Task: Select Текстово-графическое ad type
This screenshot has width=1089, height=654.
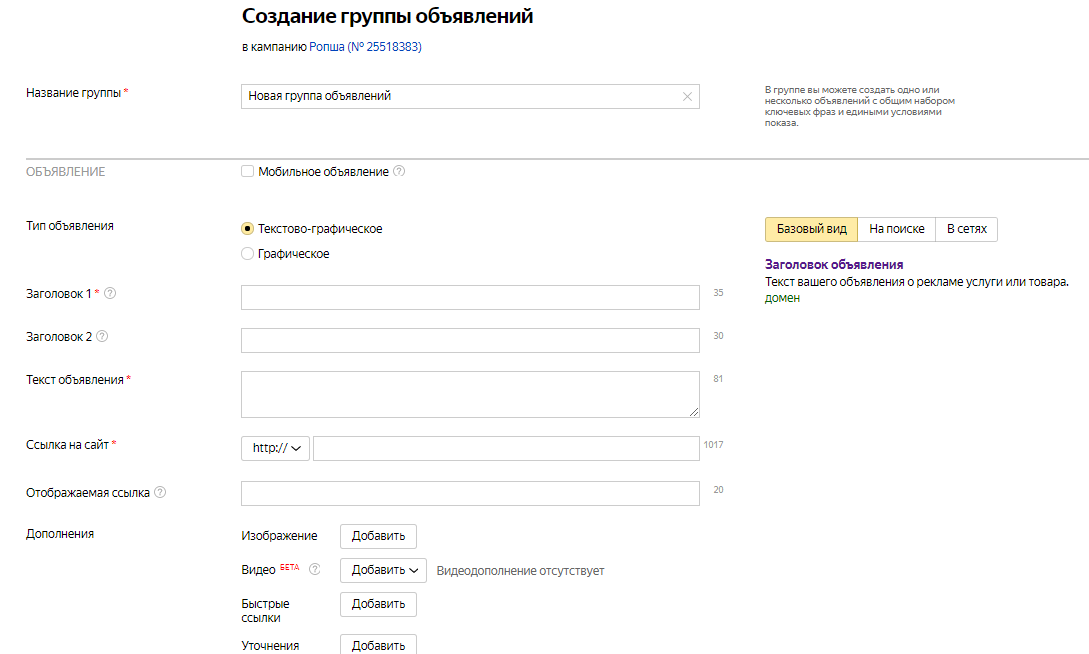Action: [248, 228]
